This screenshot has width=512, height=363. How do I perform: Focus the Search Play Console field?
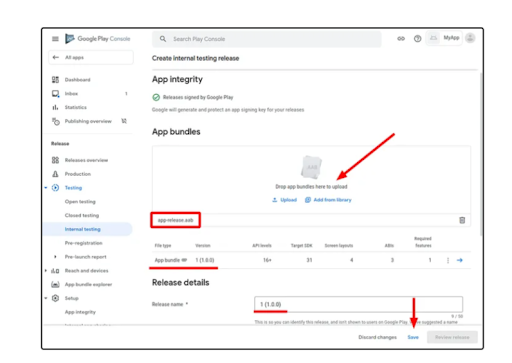(267, 39)
